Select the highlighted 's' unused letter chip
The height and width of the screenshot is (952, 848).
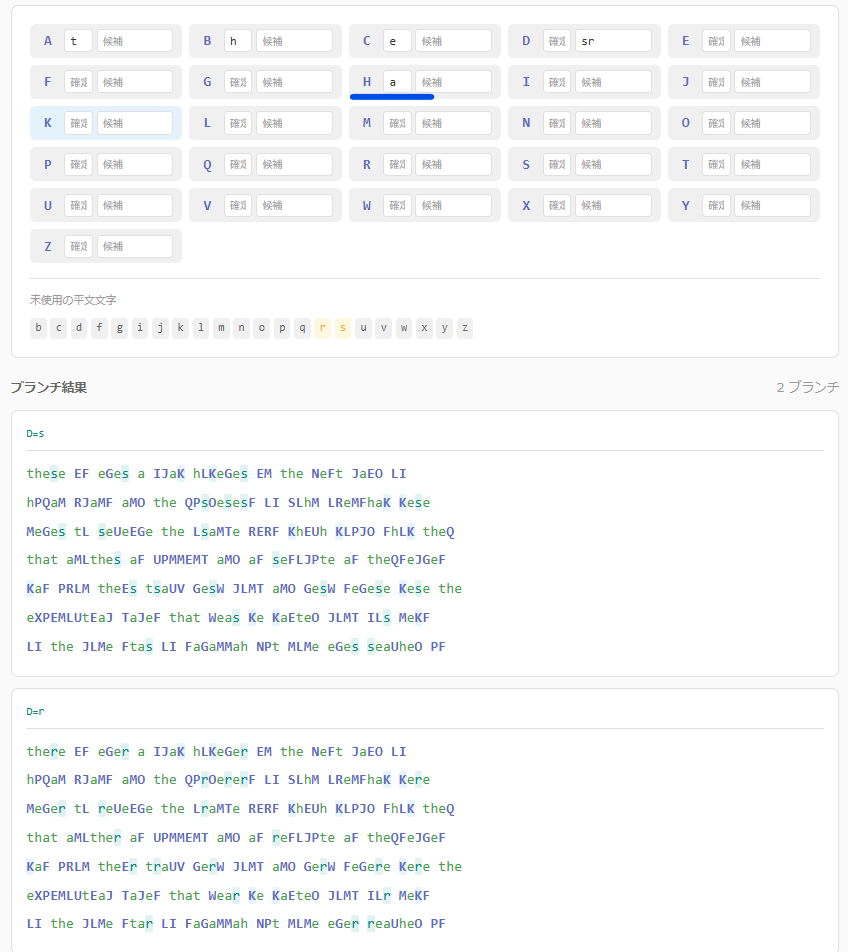(x=342, y=328)
